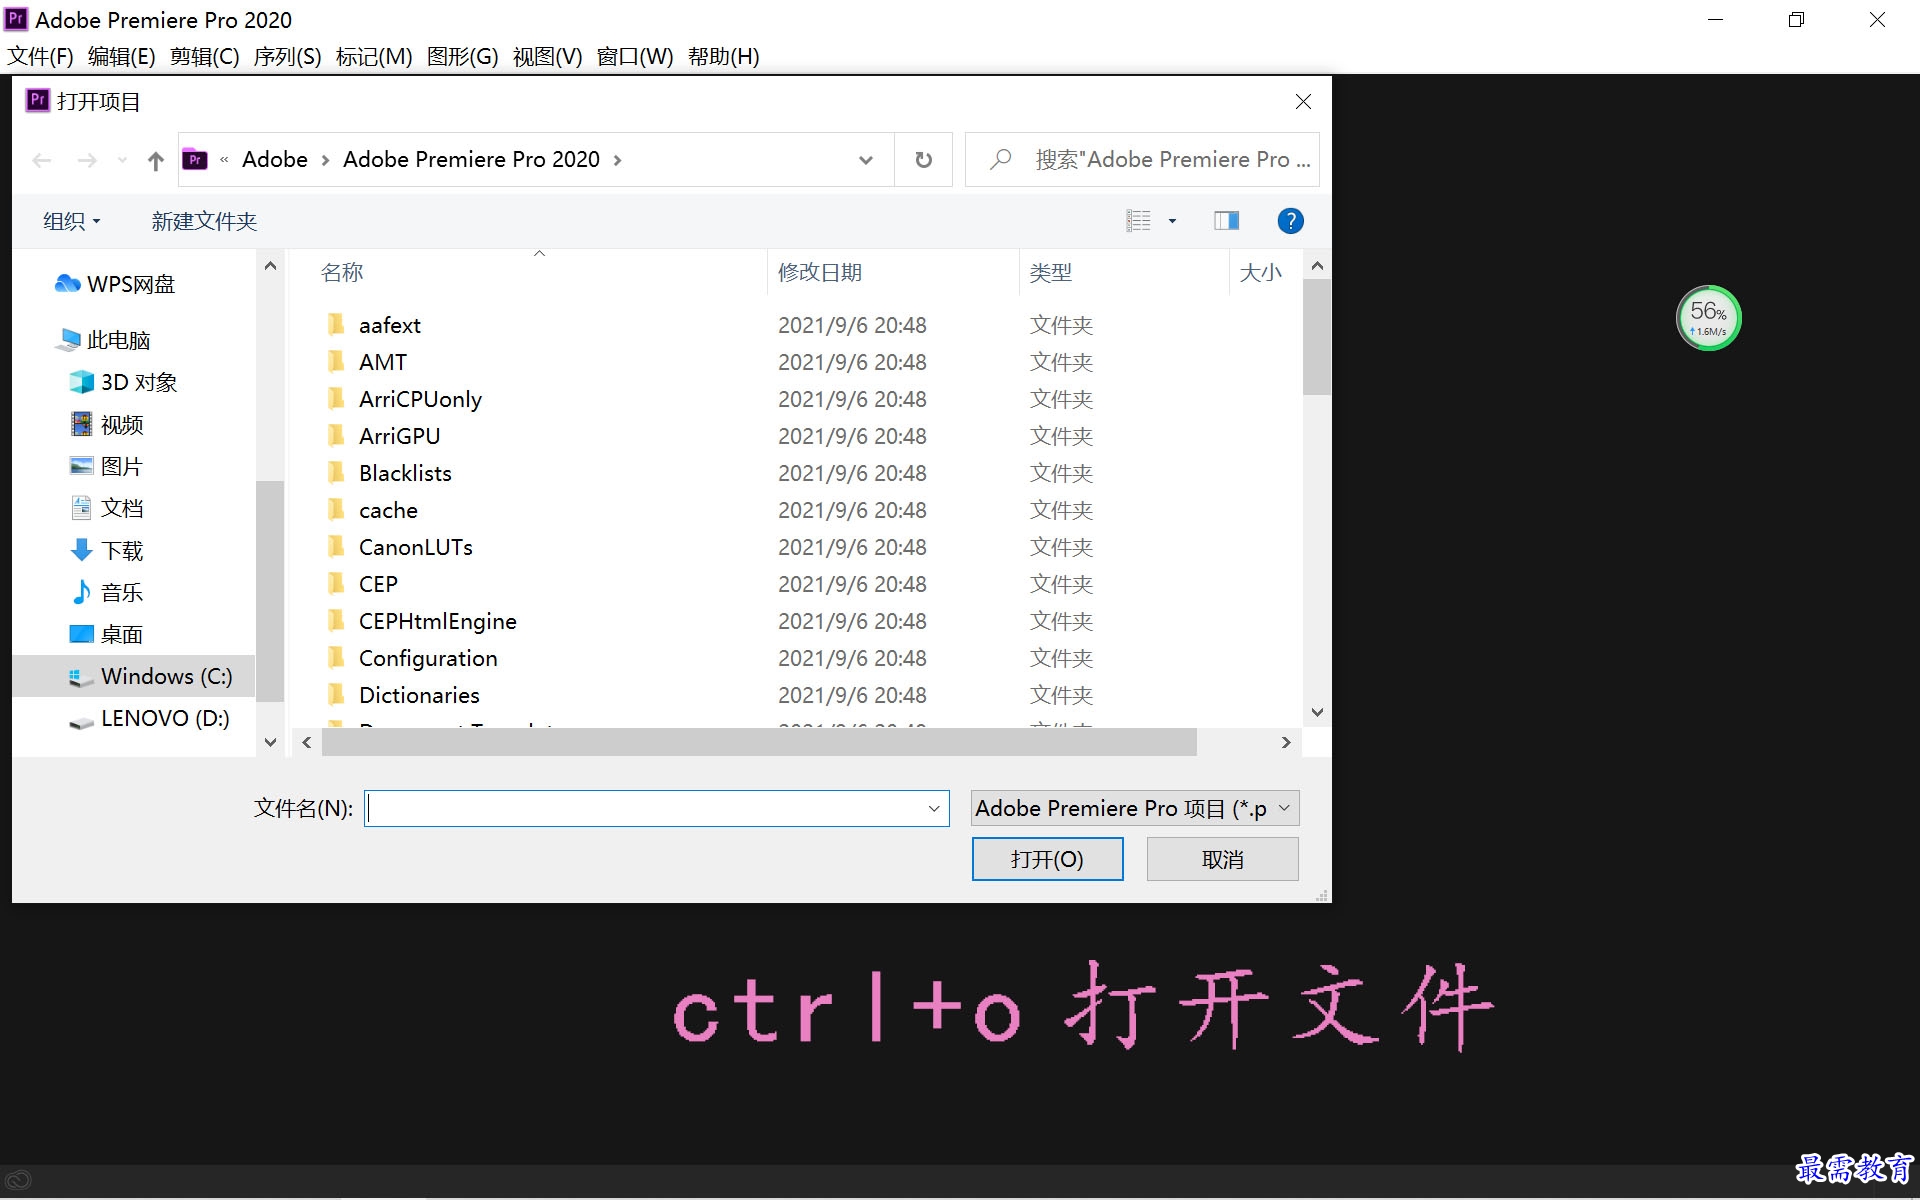The width and height of the screenshot is (1920, 1200).
Task: Sort by 类型 column header
Action: point(1050,272)
